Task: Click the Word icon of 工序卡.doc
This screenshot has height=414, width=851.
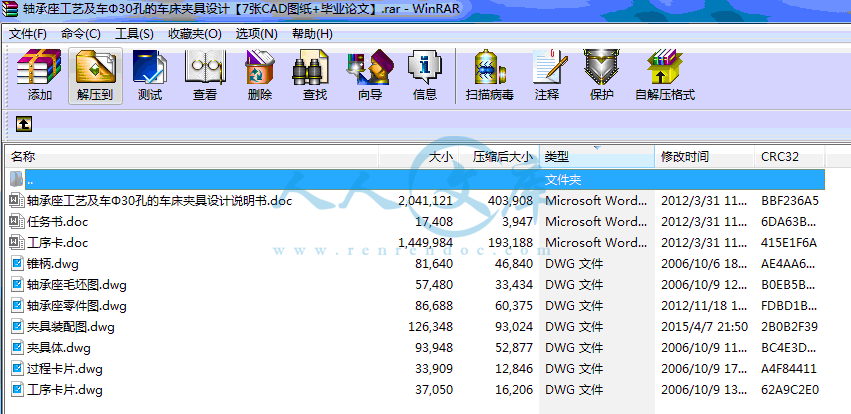Action: coord(17,243)
